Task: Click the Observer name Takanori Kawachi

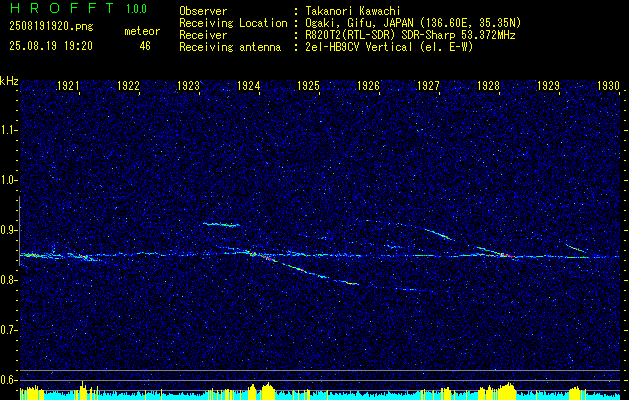Action: click(x=353, y=11)
